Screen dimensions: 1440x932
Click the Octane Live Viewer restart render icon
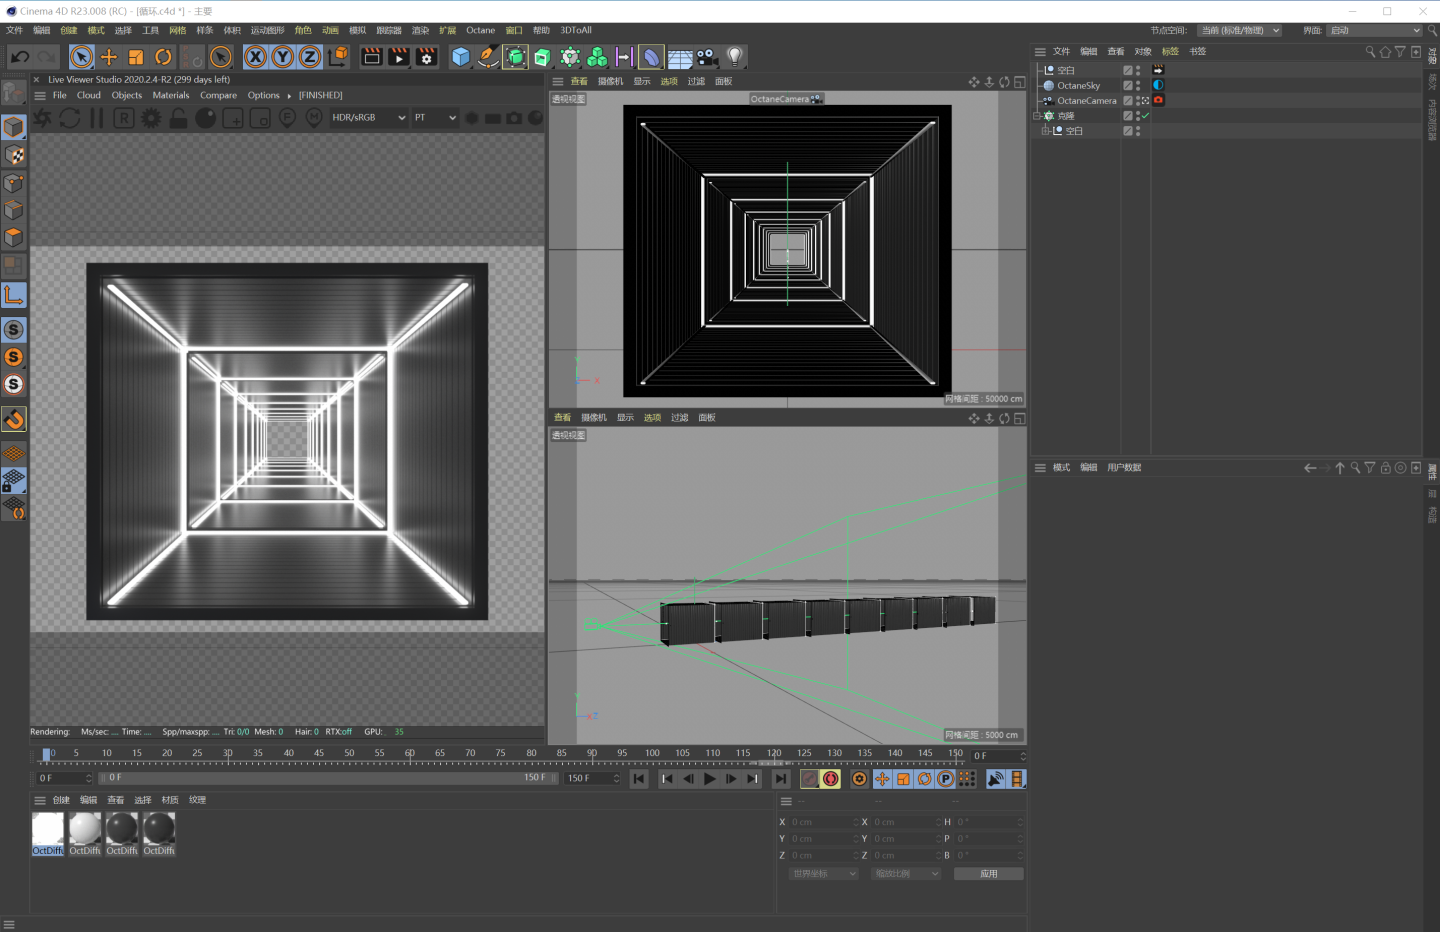[69, 118]
